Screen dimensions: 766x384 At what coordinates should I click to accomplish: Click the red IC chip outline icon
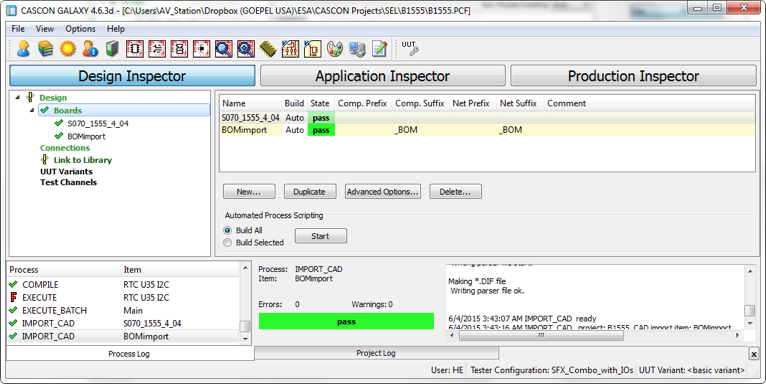pyautogui.click(x=135, y=49)
